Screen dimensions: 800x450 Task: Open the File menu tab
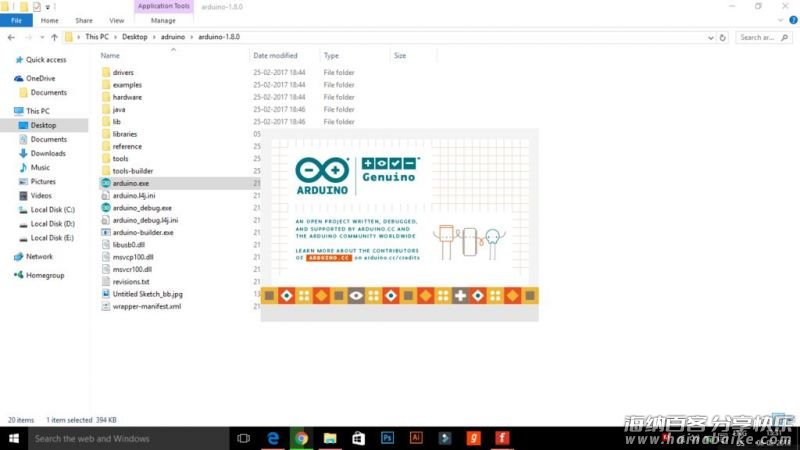(x=15, y=20)
